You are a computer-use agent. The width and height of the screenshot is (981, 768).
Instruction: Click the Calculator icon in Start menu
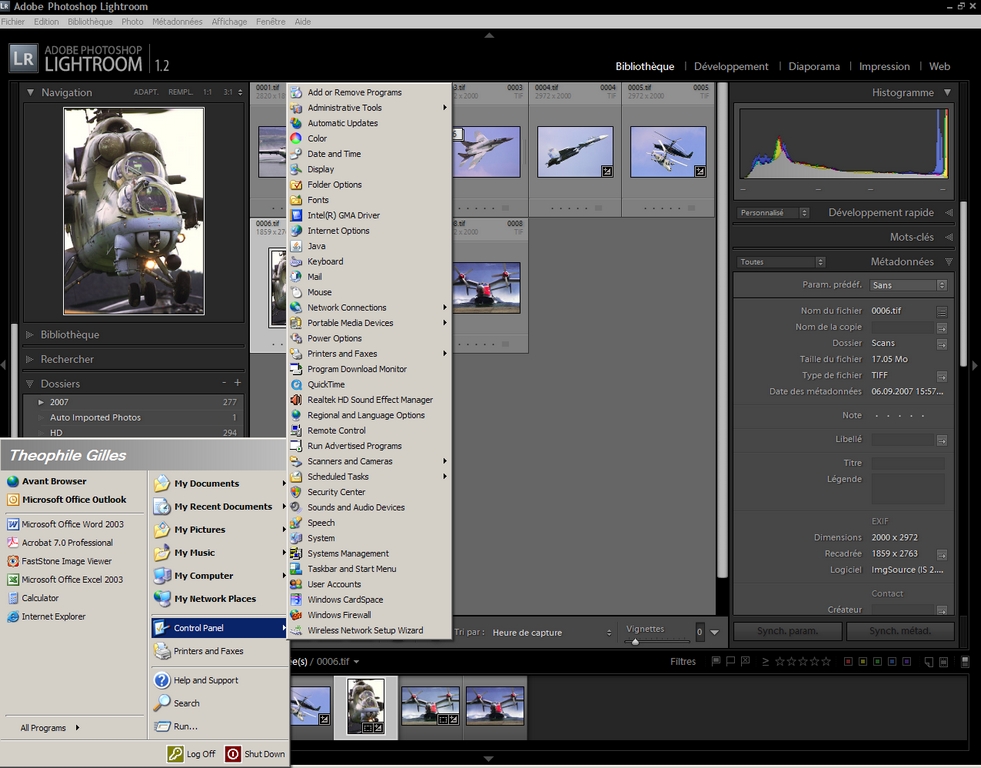pyautogui.click(x=13, y=598)
